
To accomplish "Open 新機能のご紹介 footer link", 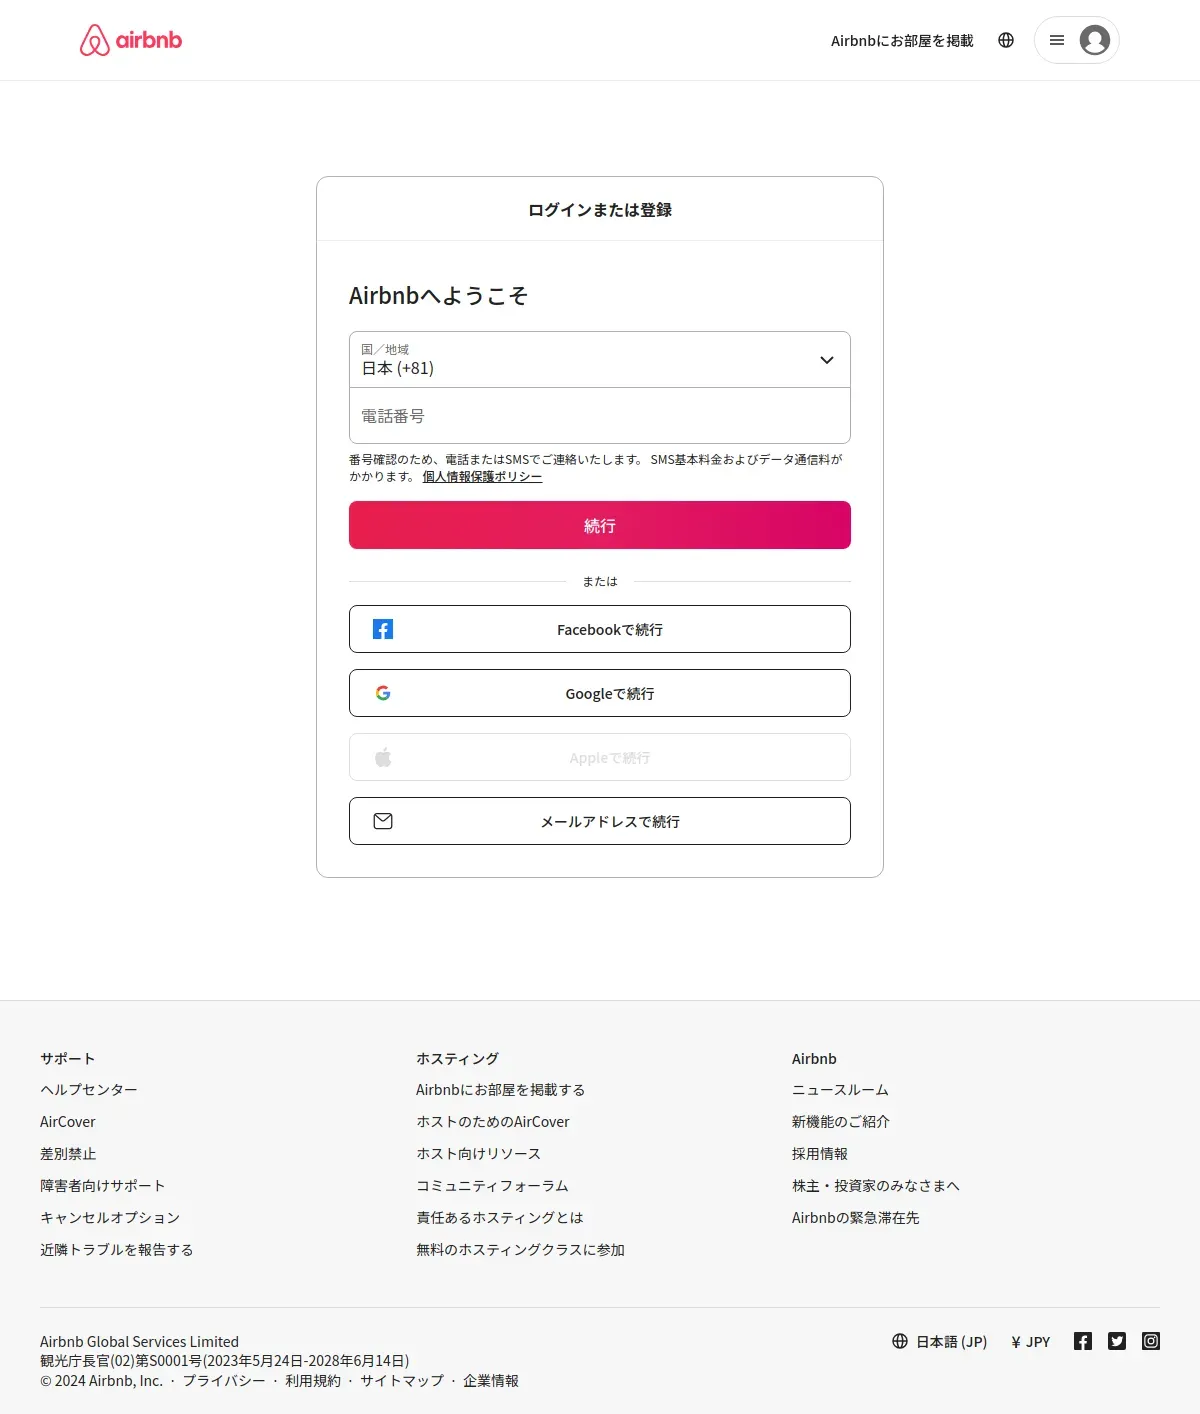I will (x=841, y=1122).
